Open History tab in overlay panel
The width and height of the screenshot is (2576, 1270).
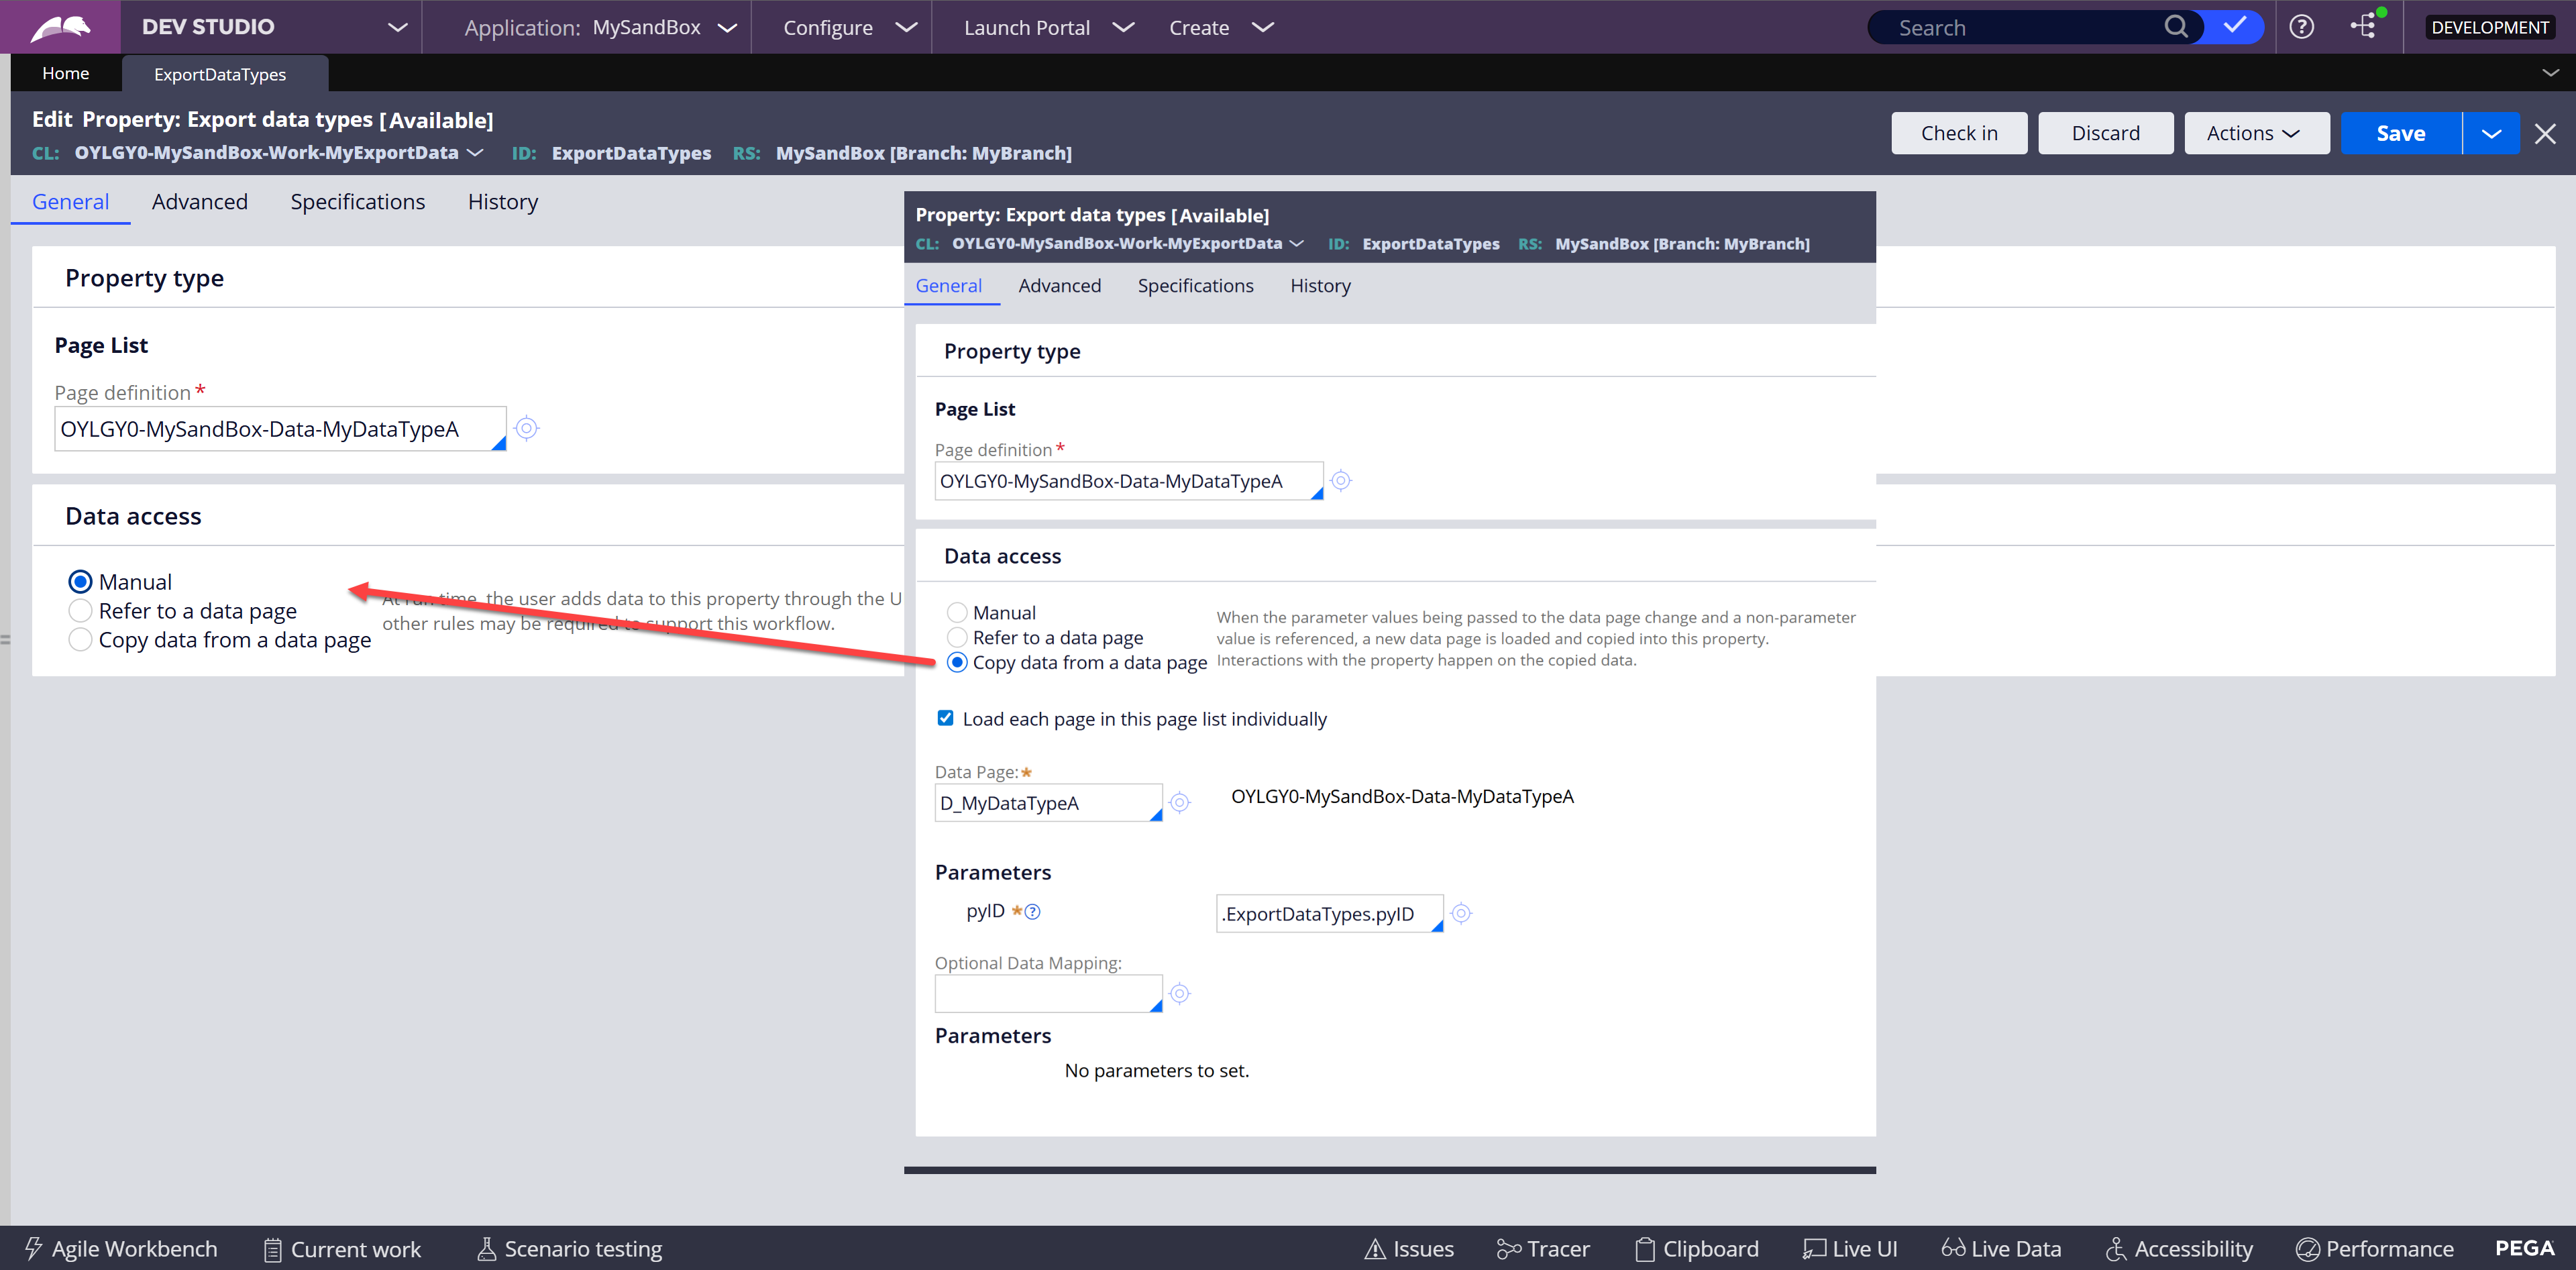coord(1320,286)
